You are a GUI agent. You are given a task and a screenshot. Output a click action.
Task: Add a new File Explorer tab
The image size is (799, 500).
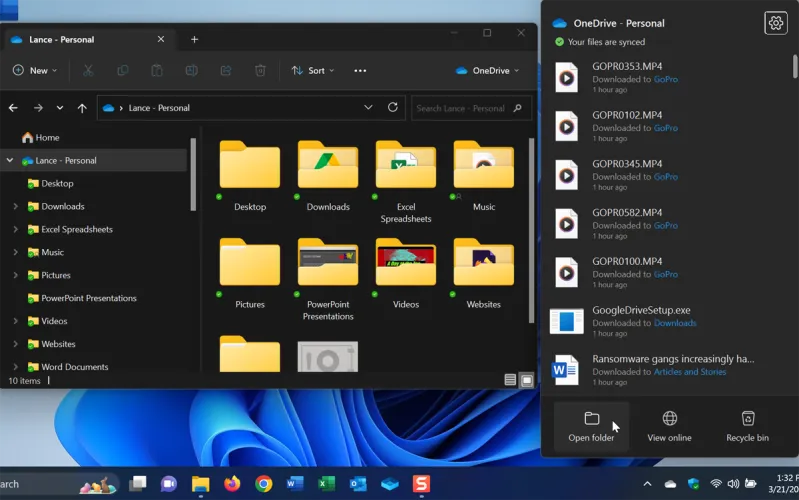(x=194, y=40)
